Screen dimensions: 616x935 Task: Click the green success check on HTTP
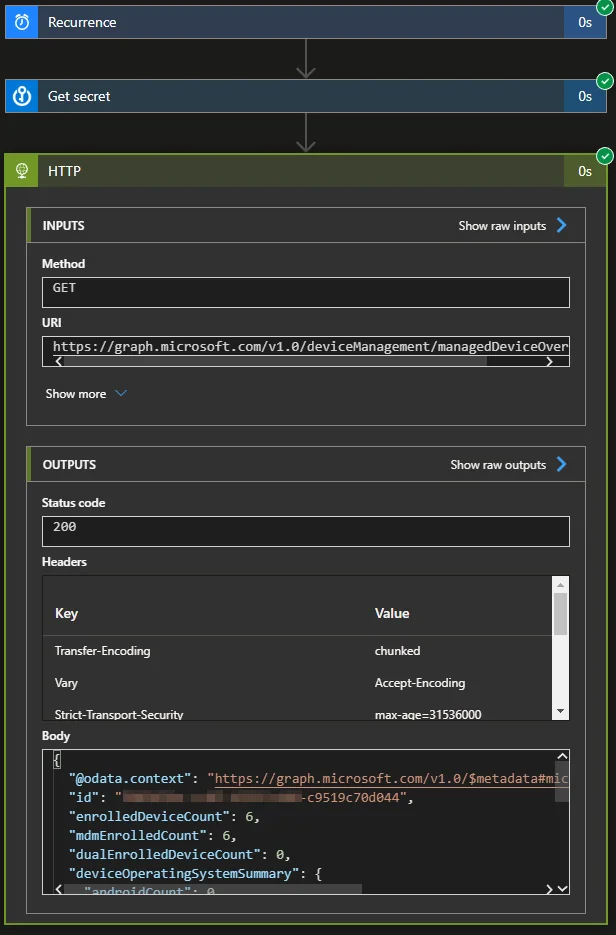(x=605, y=156)
